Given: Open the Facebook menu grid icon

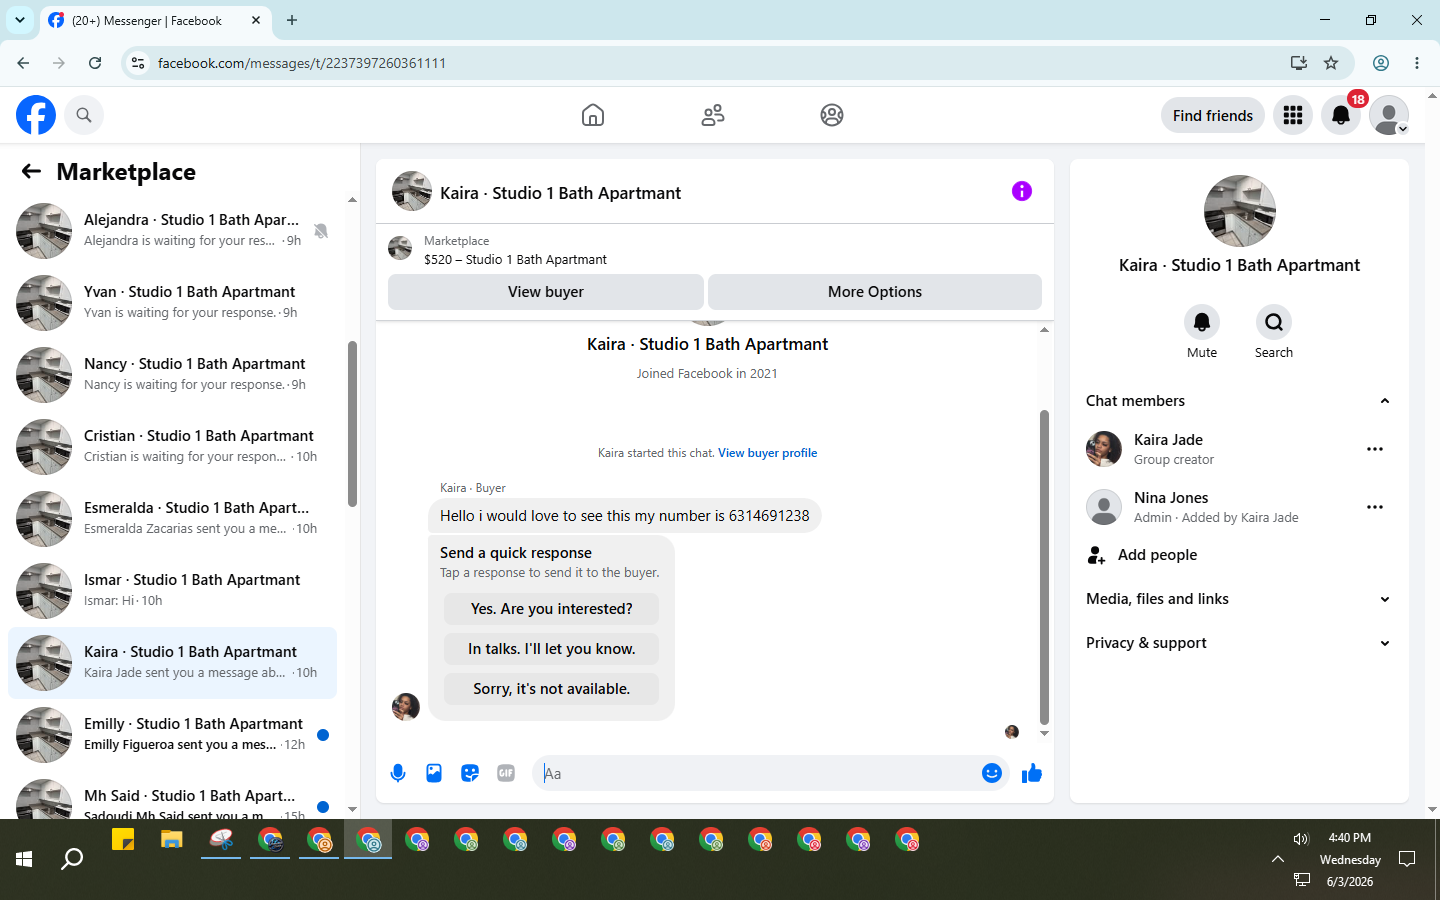Looking at the screenshot, I should 1293,115.
